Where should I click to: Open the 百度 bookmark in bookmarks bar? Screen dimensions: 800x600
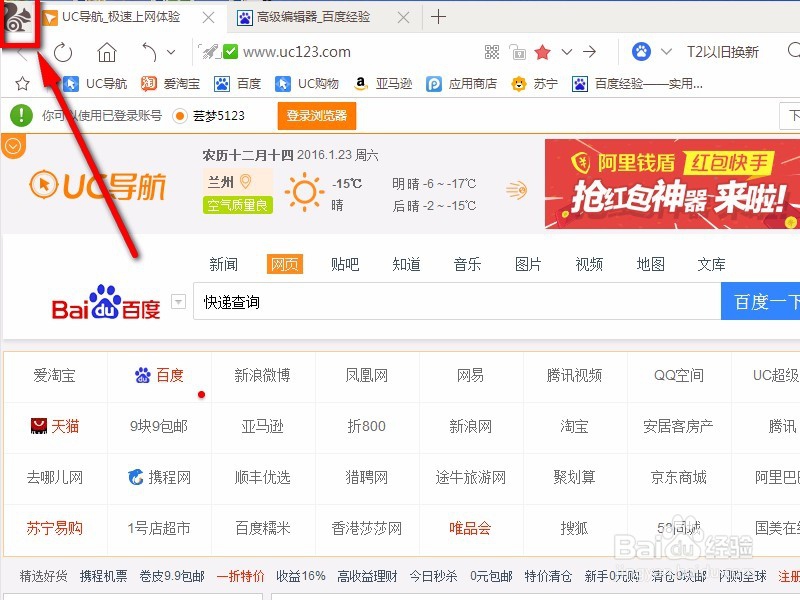point(237,84)
